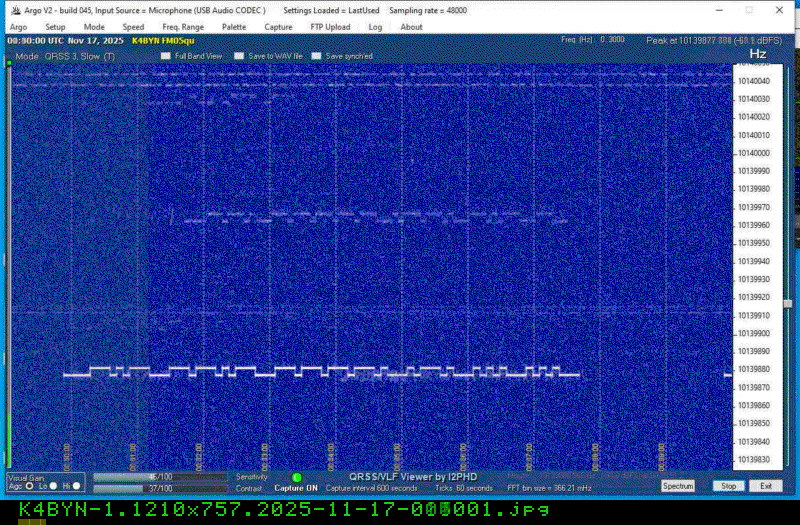This screenshot has height=525, width=800.
Task: Click the Spectrum button
Action: click(678, 486)
